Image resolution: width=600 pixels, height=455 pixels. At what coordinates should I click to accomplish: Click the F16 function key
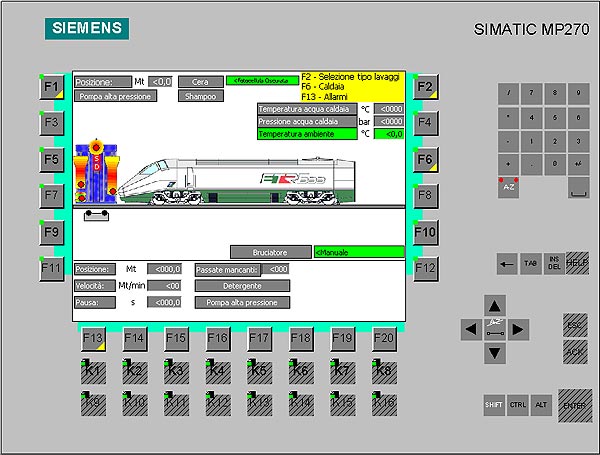coord(218,339)
